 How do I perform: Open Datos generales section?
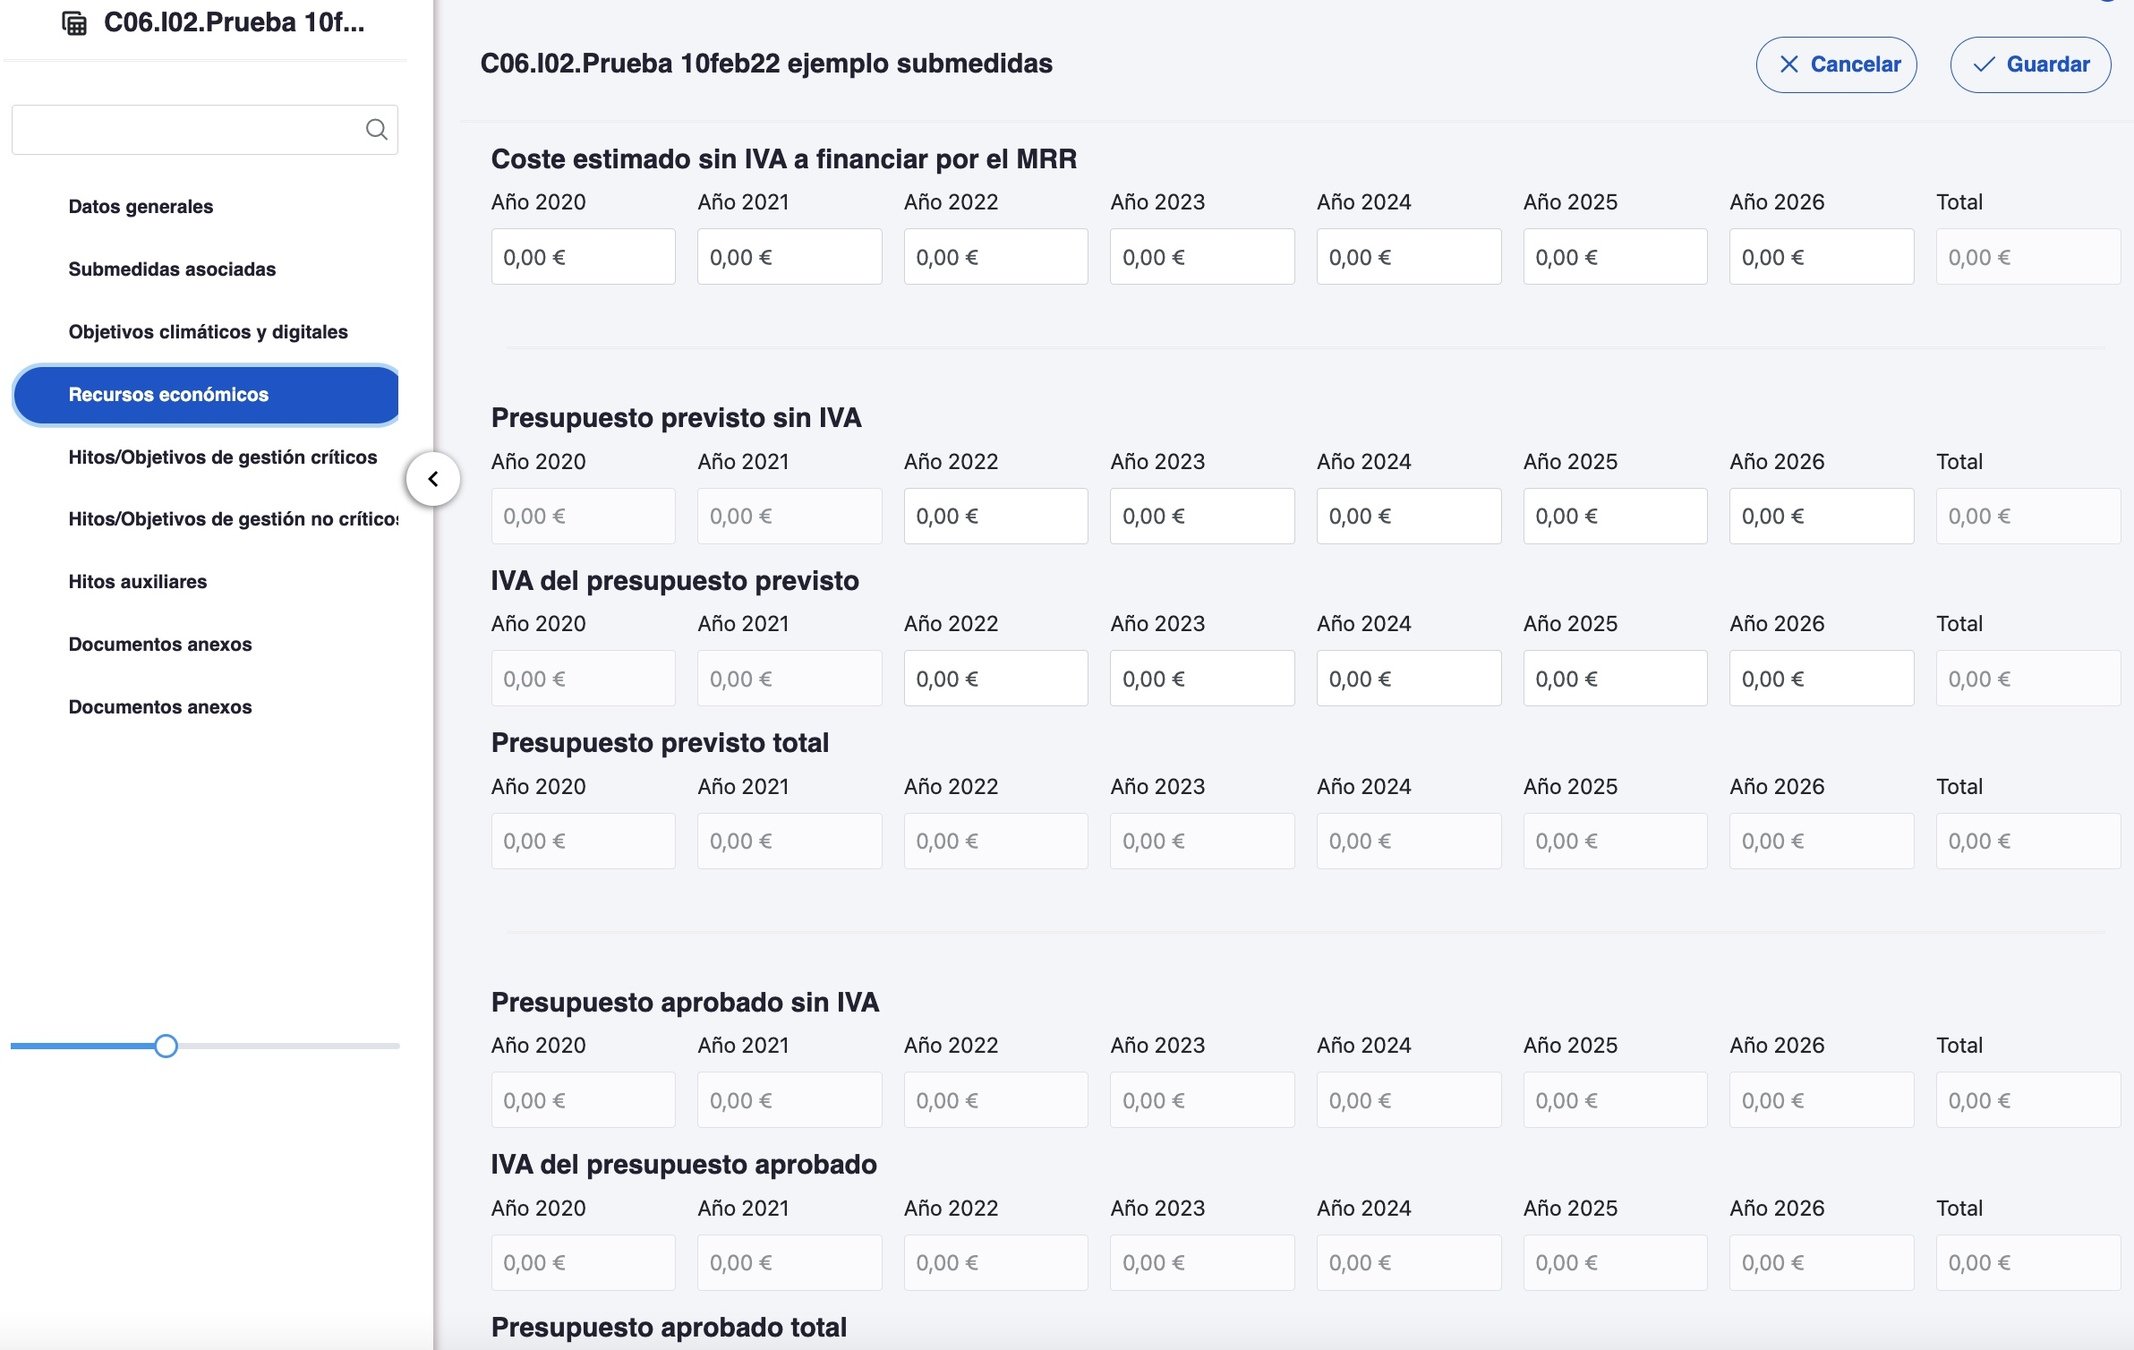(x=140, y=207)
